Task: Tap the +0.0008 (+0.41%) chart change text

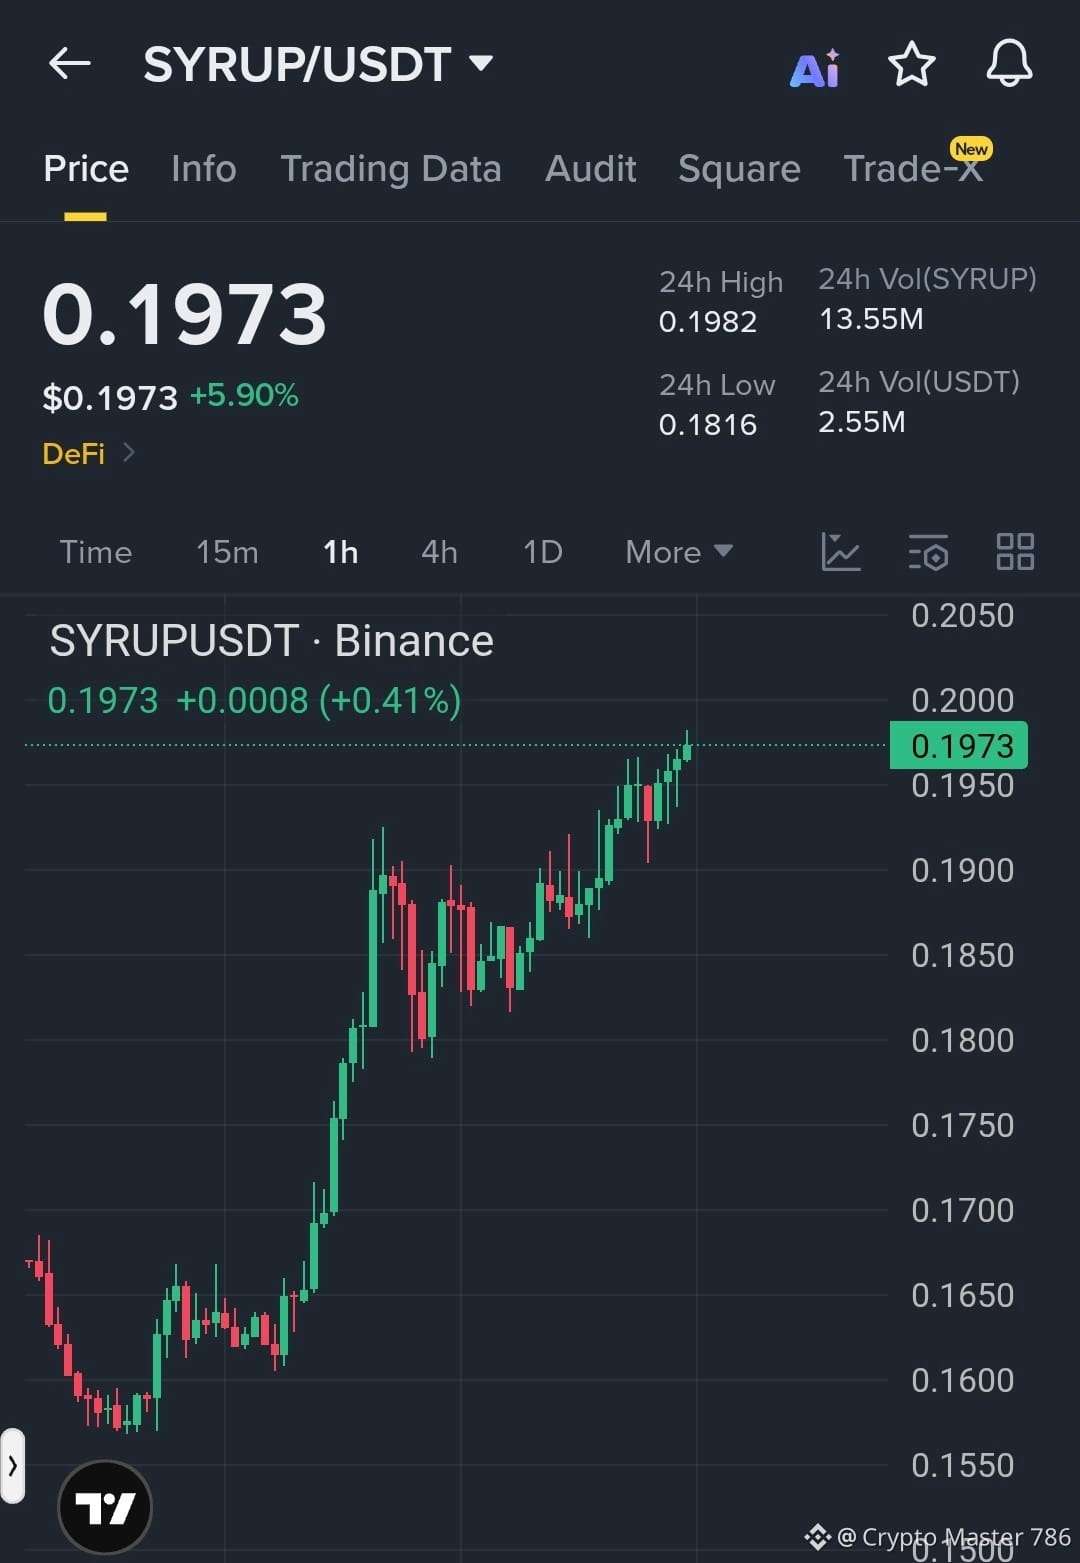Action: tap(319, 701)
